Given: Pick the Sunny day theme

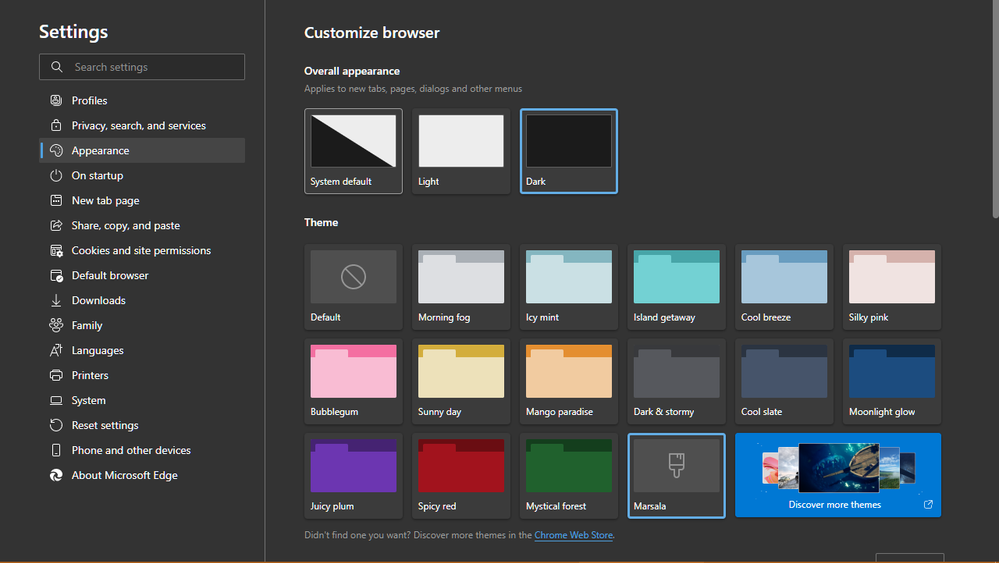Looking at the screenshot, I should pyautogui.click(x=461, y=381).
